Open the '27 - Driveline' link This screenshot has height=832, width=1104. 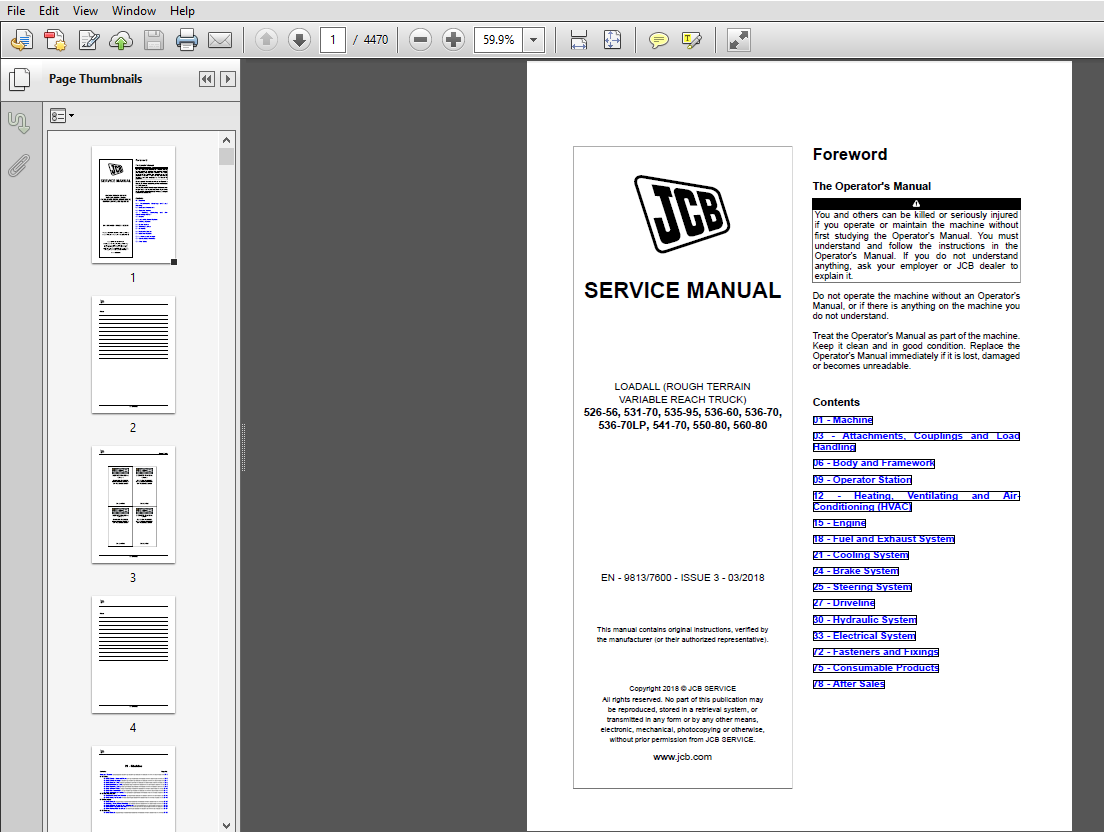coord(844,603)
